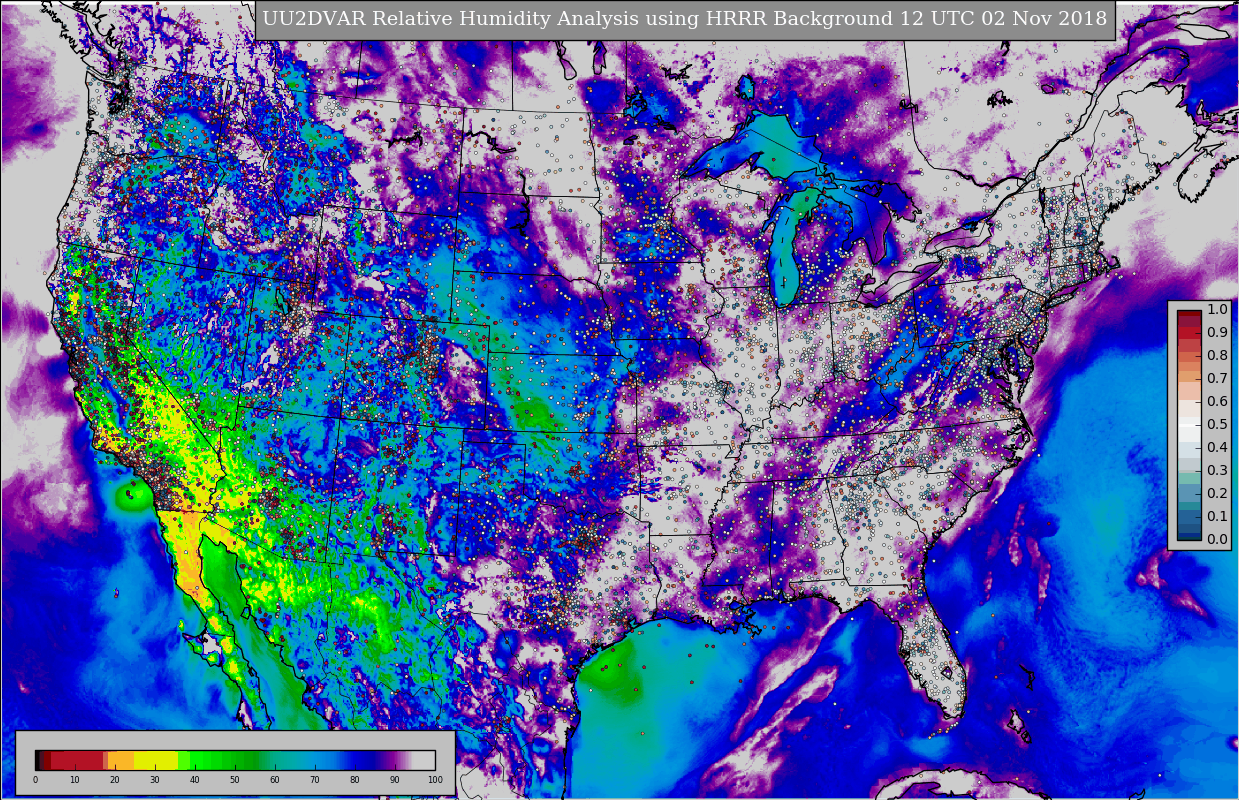Click the 20 label on humidity colorbar
The width and height of the screenshot is (1239, 800).
(115, 780)
